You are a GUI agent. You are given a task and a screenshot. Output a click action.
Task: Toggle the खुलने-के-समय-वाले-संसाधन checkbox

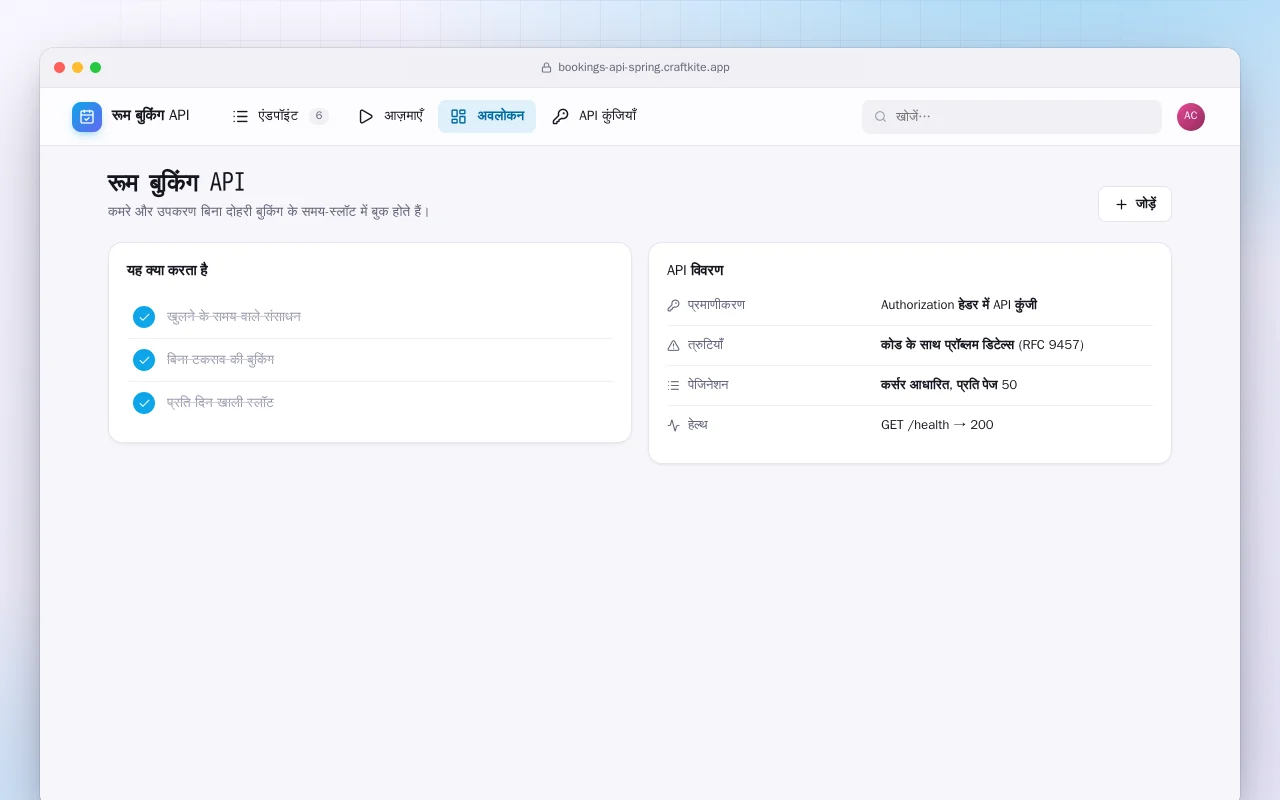(144, 317)
